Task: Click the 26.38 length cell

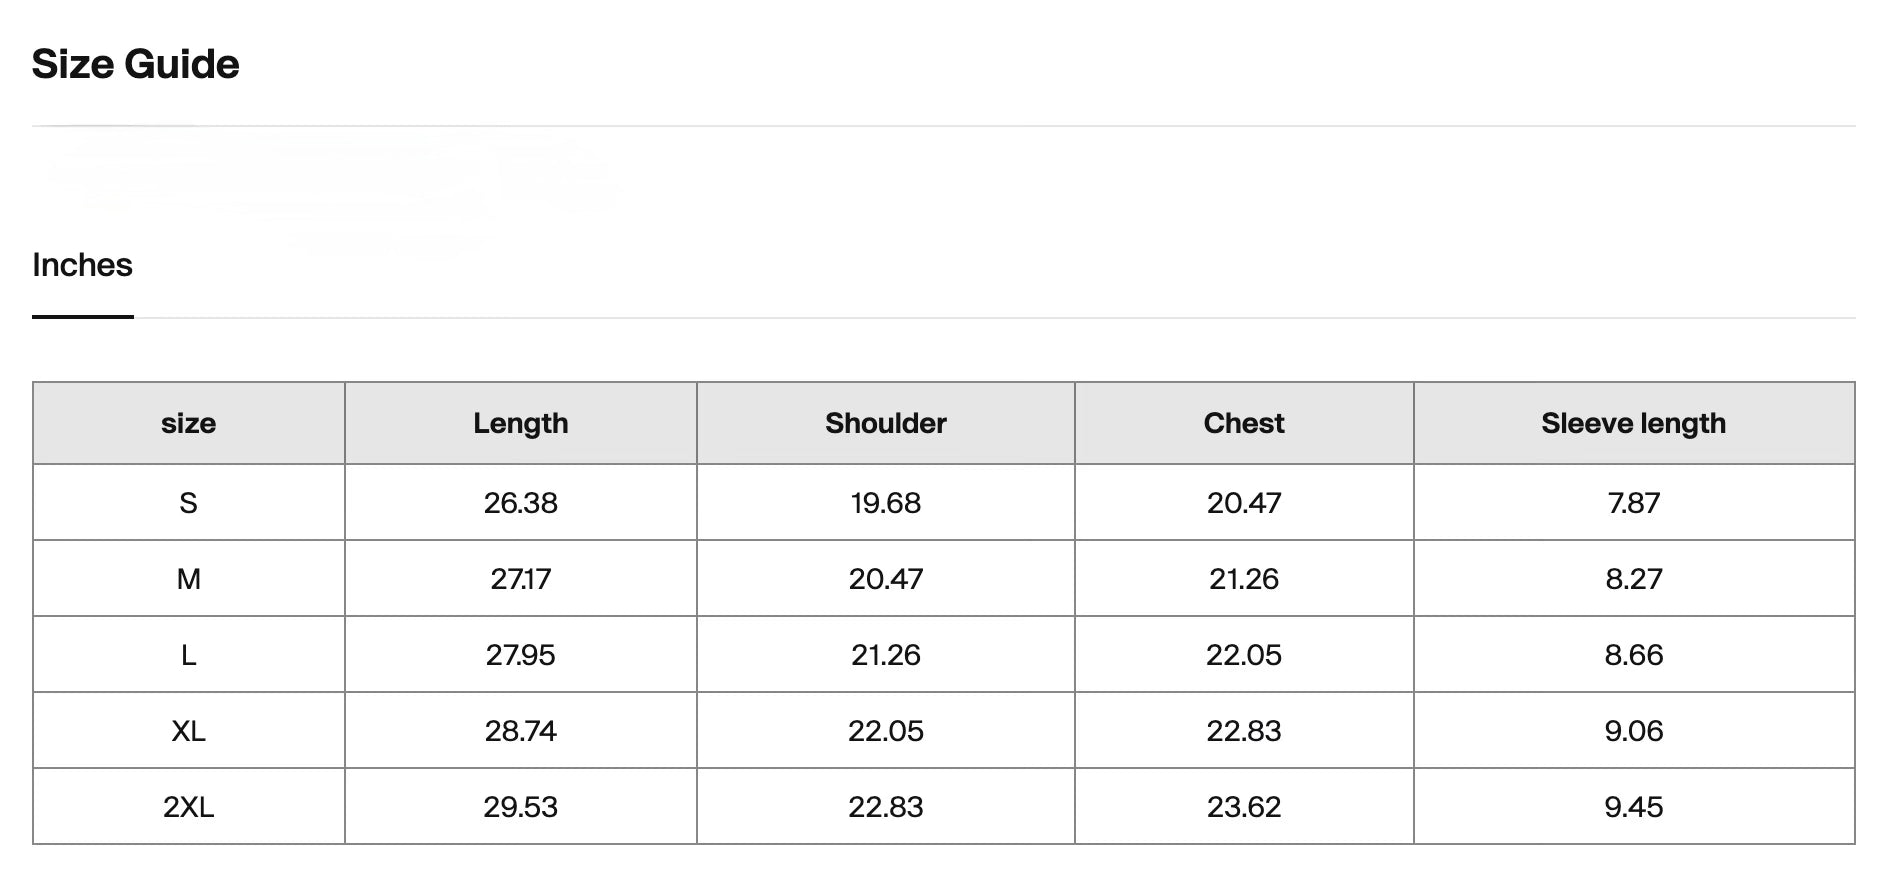Action: (x=521, y=502)
